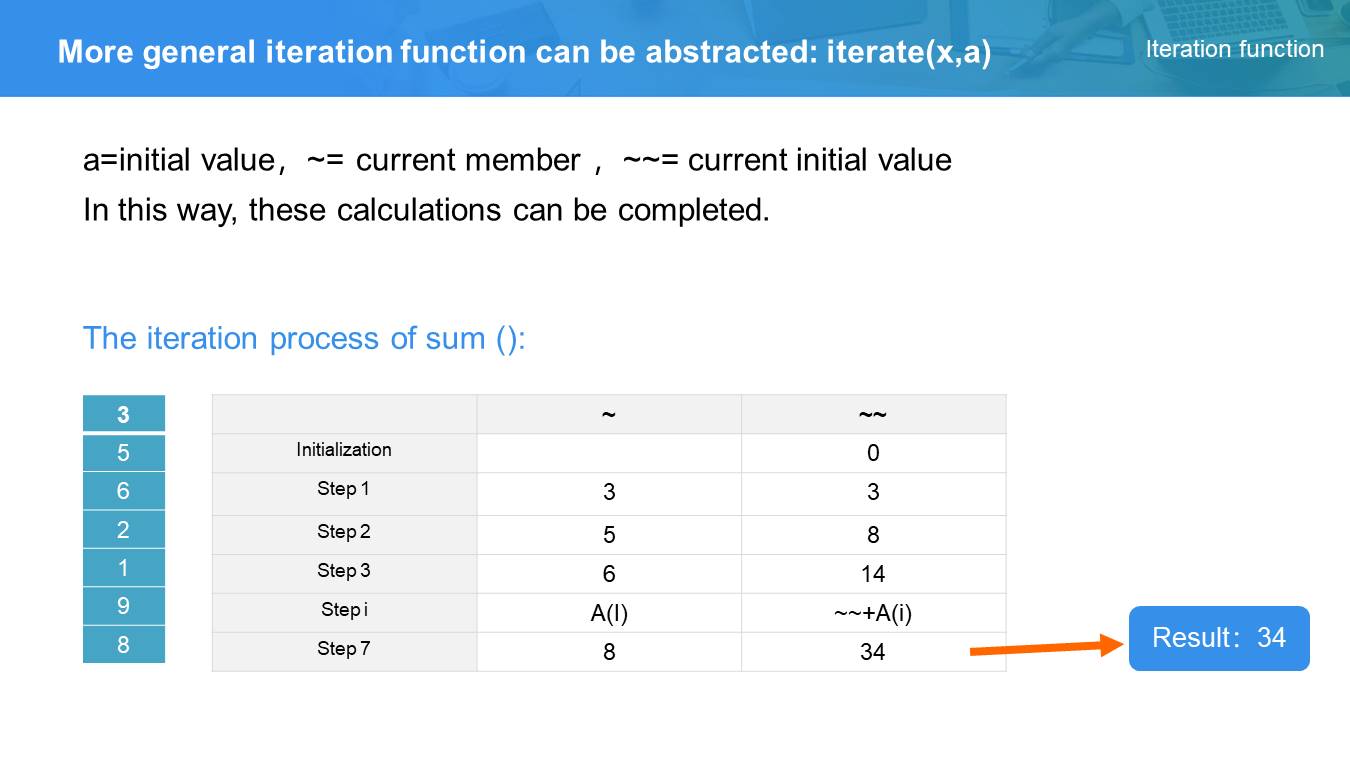This screenshot has width=1350, height=759.
Task: Click the 34 cell in Step 7 row
Action: click(873, 652)
